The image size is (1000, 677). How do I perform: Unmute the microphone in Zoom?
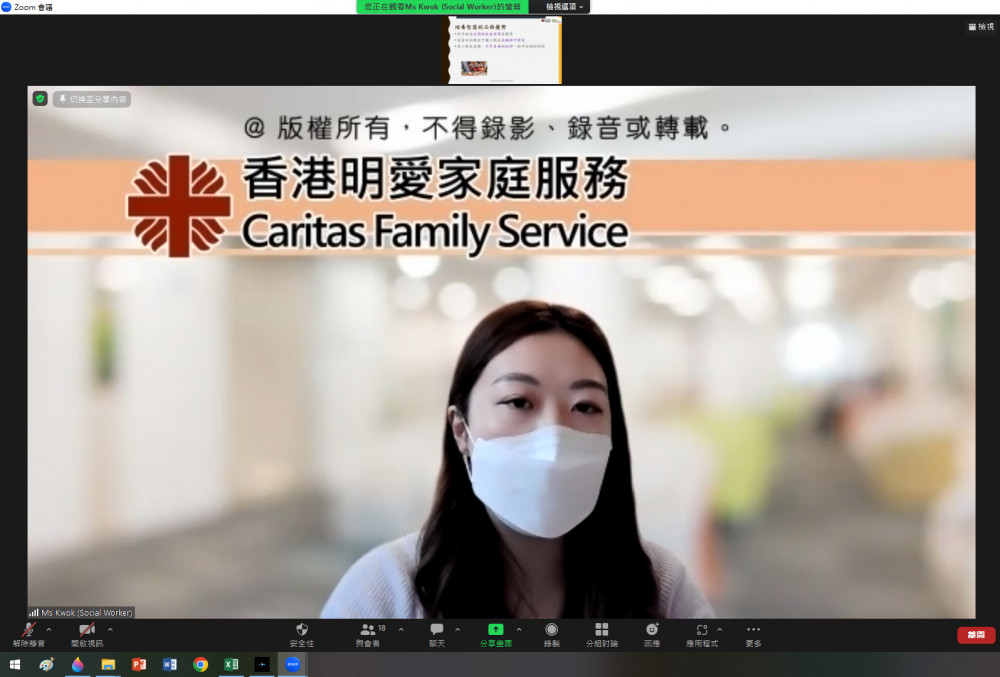pyautogui.click(x=29, y=635)
